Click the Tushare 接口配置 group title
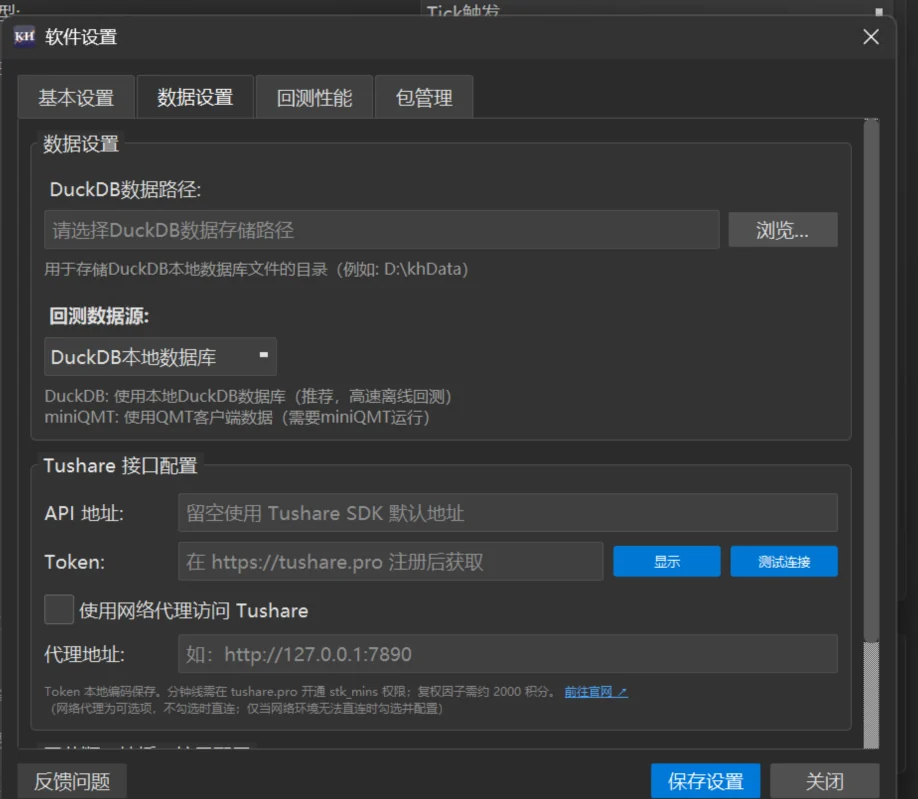 (121, 465)
